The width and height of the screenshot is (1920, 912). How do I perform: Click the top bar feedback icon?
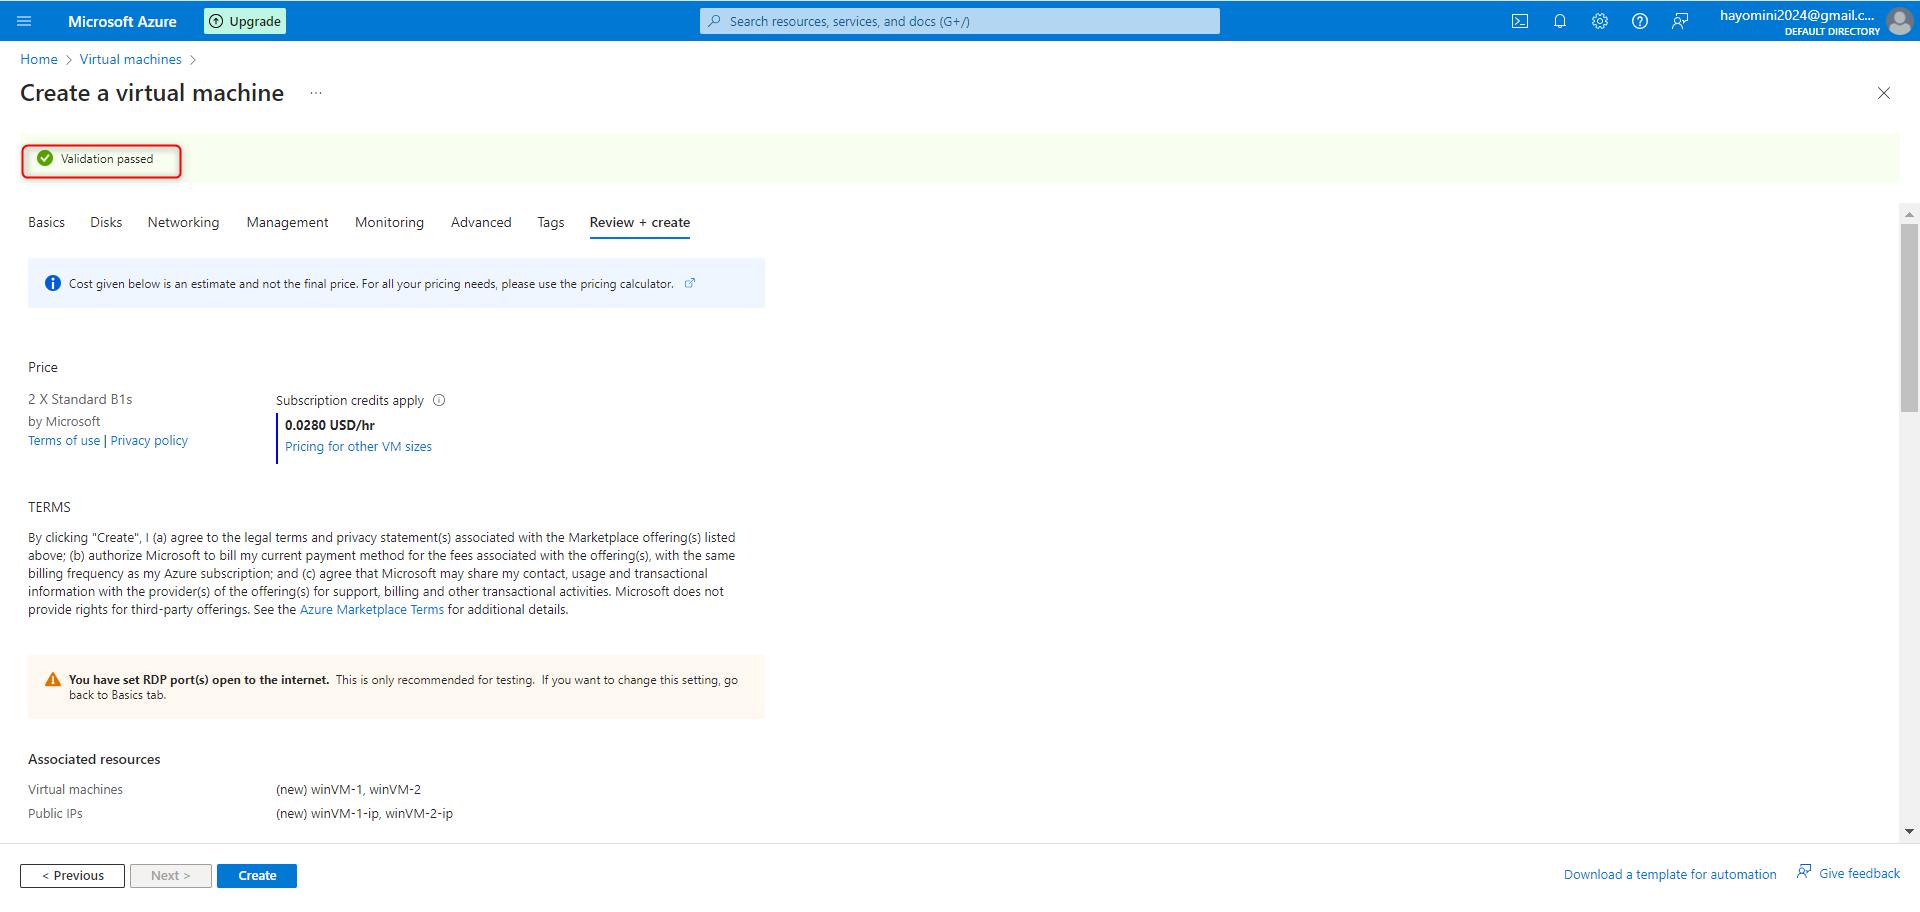[1680, 21]
